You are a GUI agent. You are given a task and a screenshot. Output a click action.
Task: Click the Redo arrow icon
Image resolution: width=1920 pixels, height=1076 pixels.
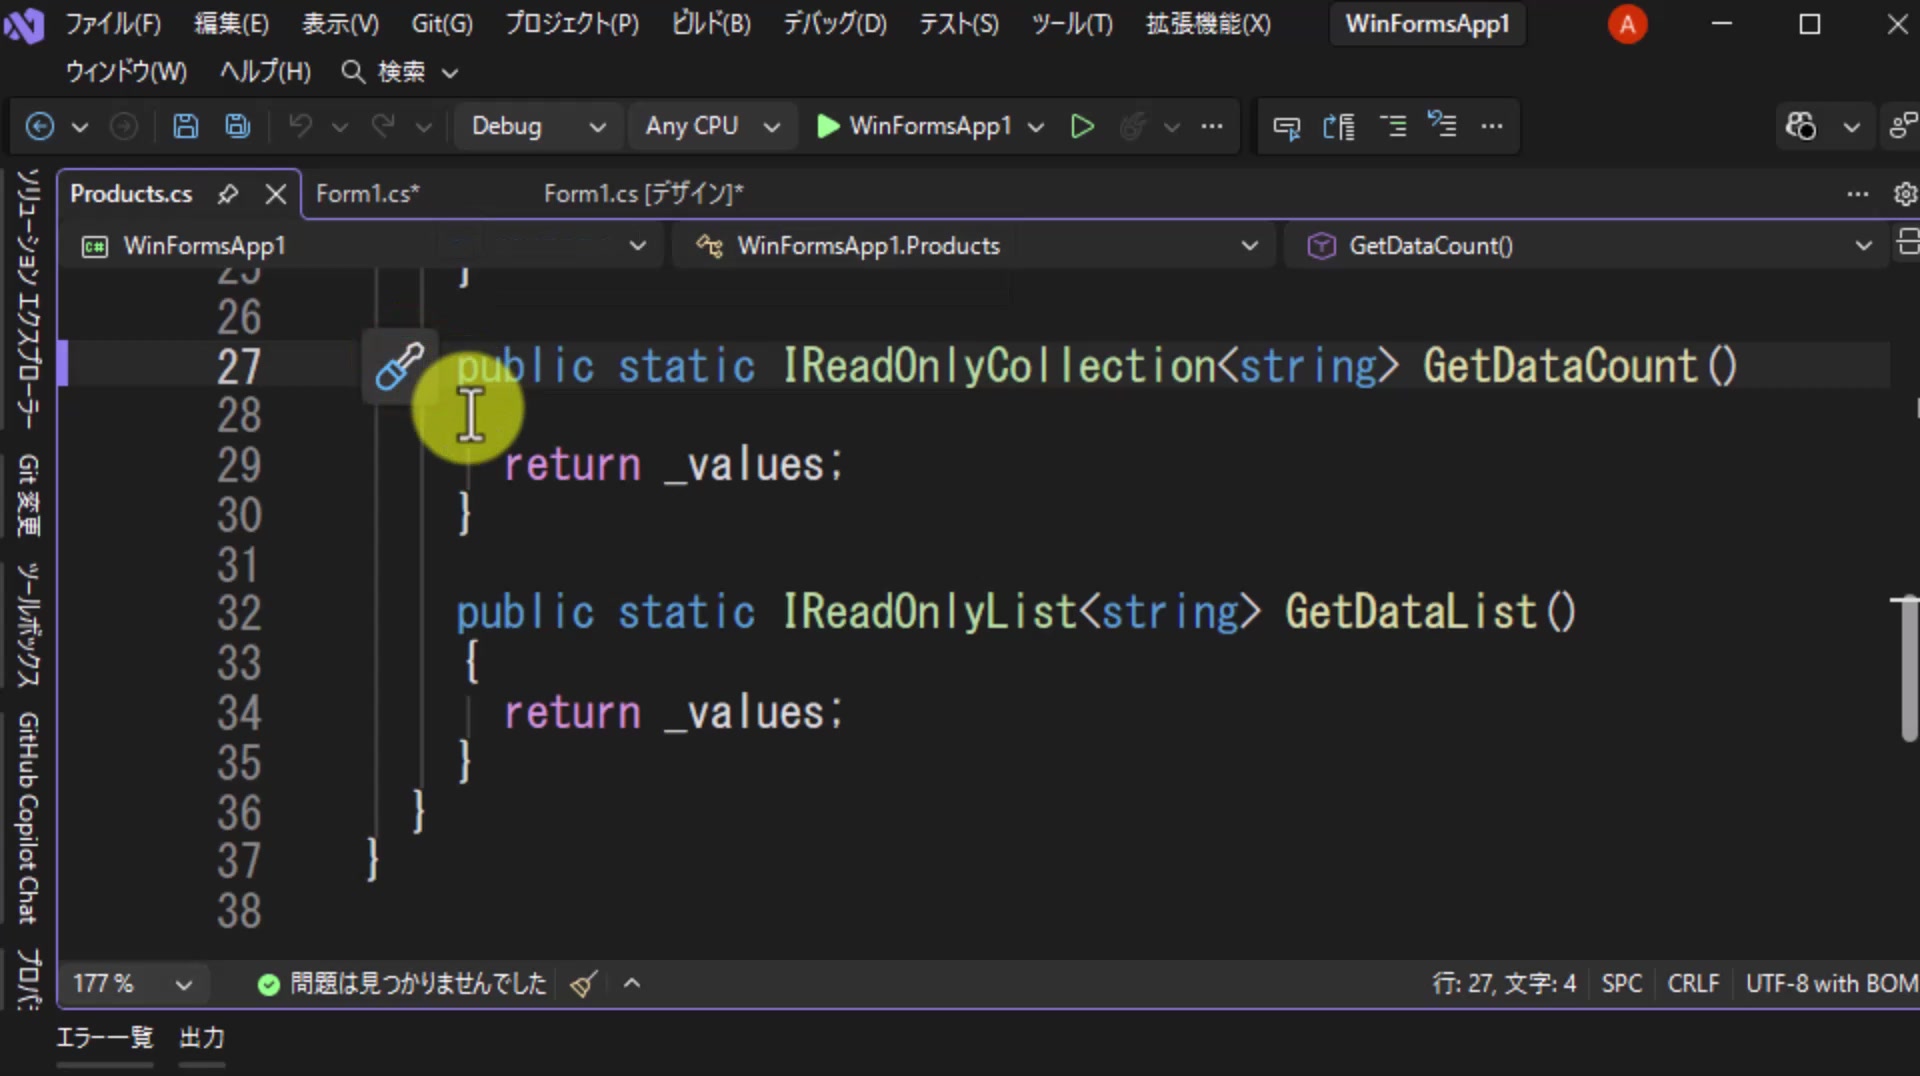coord(383,126)
